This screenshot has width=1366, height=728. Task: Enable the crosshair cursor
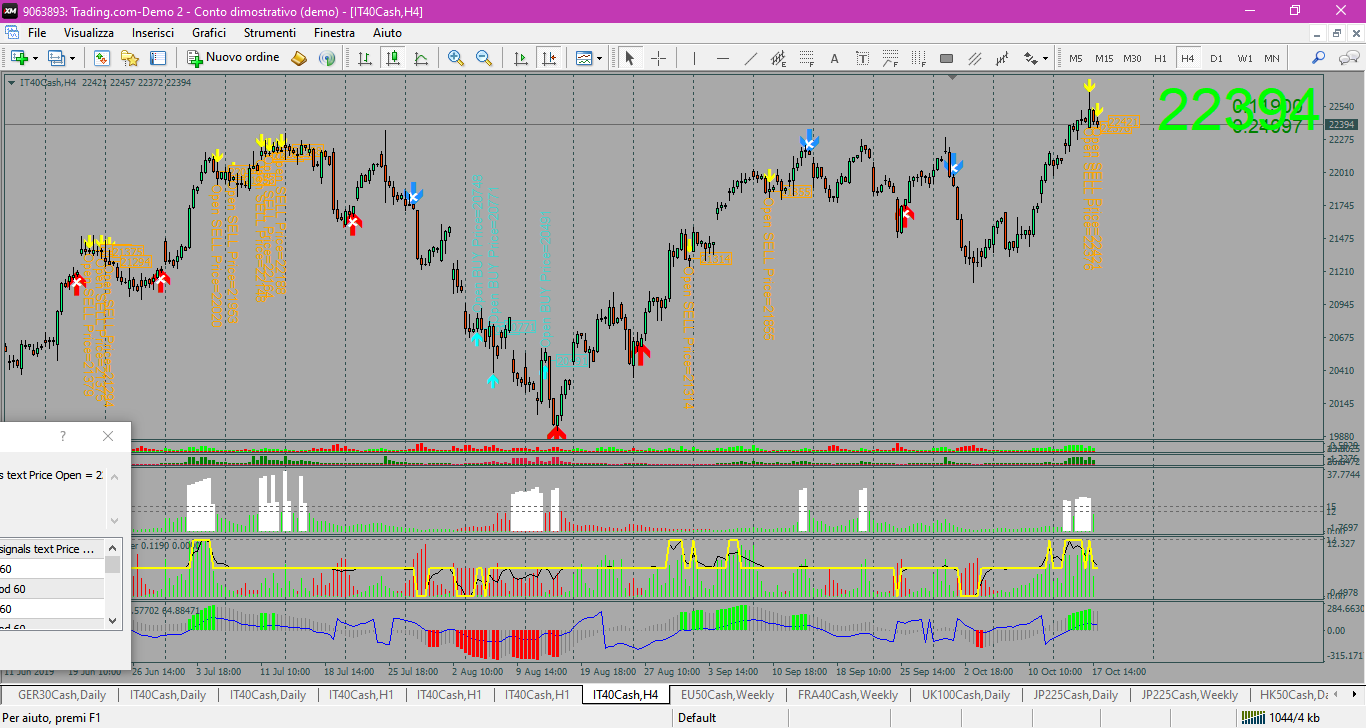[658, 58]
